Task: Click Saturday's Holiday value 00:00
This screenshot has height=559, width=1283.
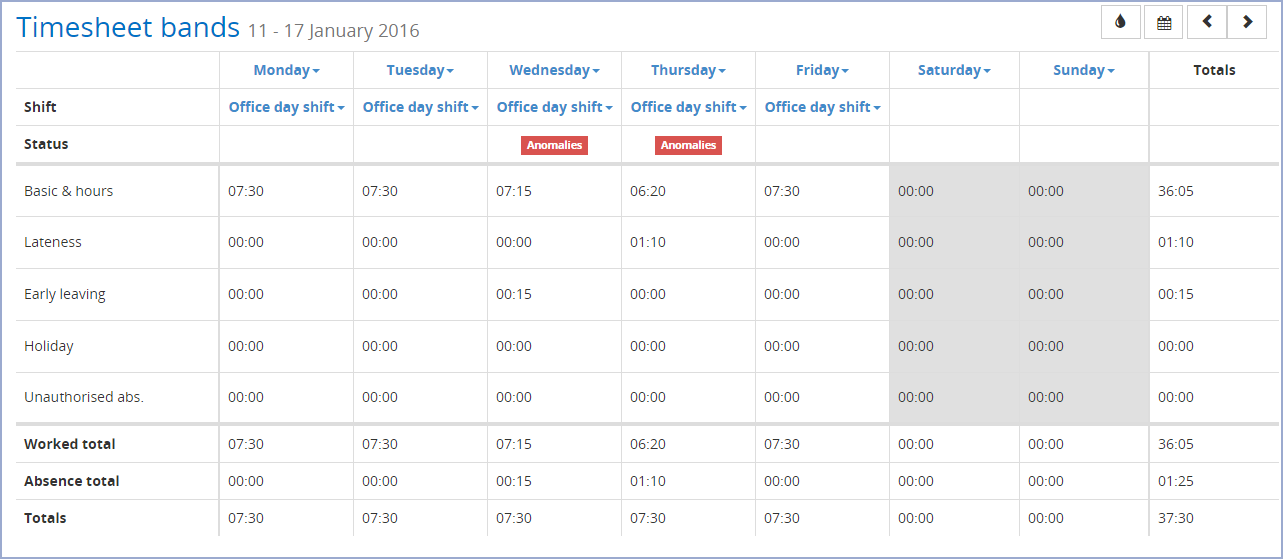Action: tap(916, 346)
